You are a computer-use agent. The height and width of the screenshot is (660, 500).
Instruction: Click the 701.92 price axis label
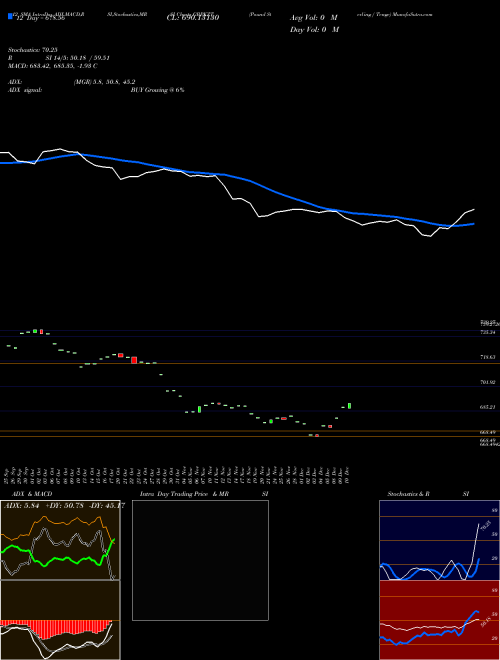487,382
